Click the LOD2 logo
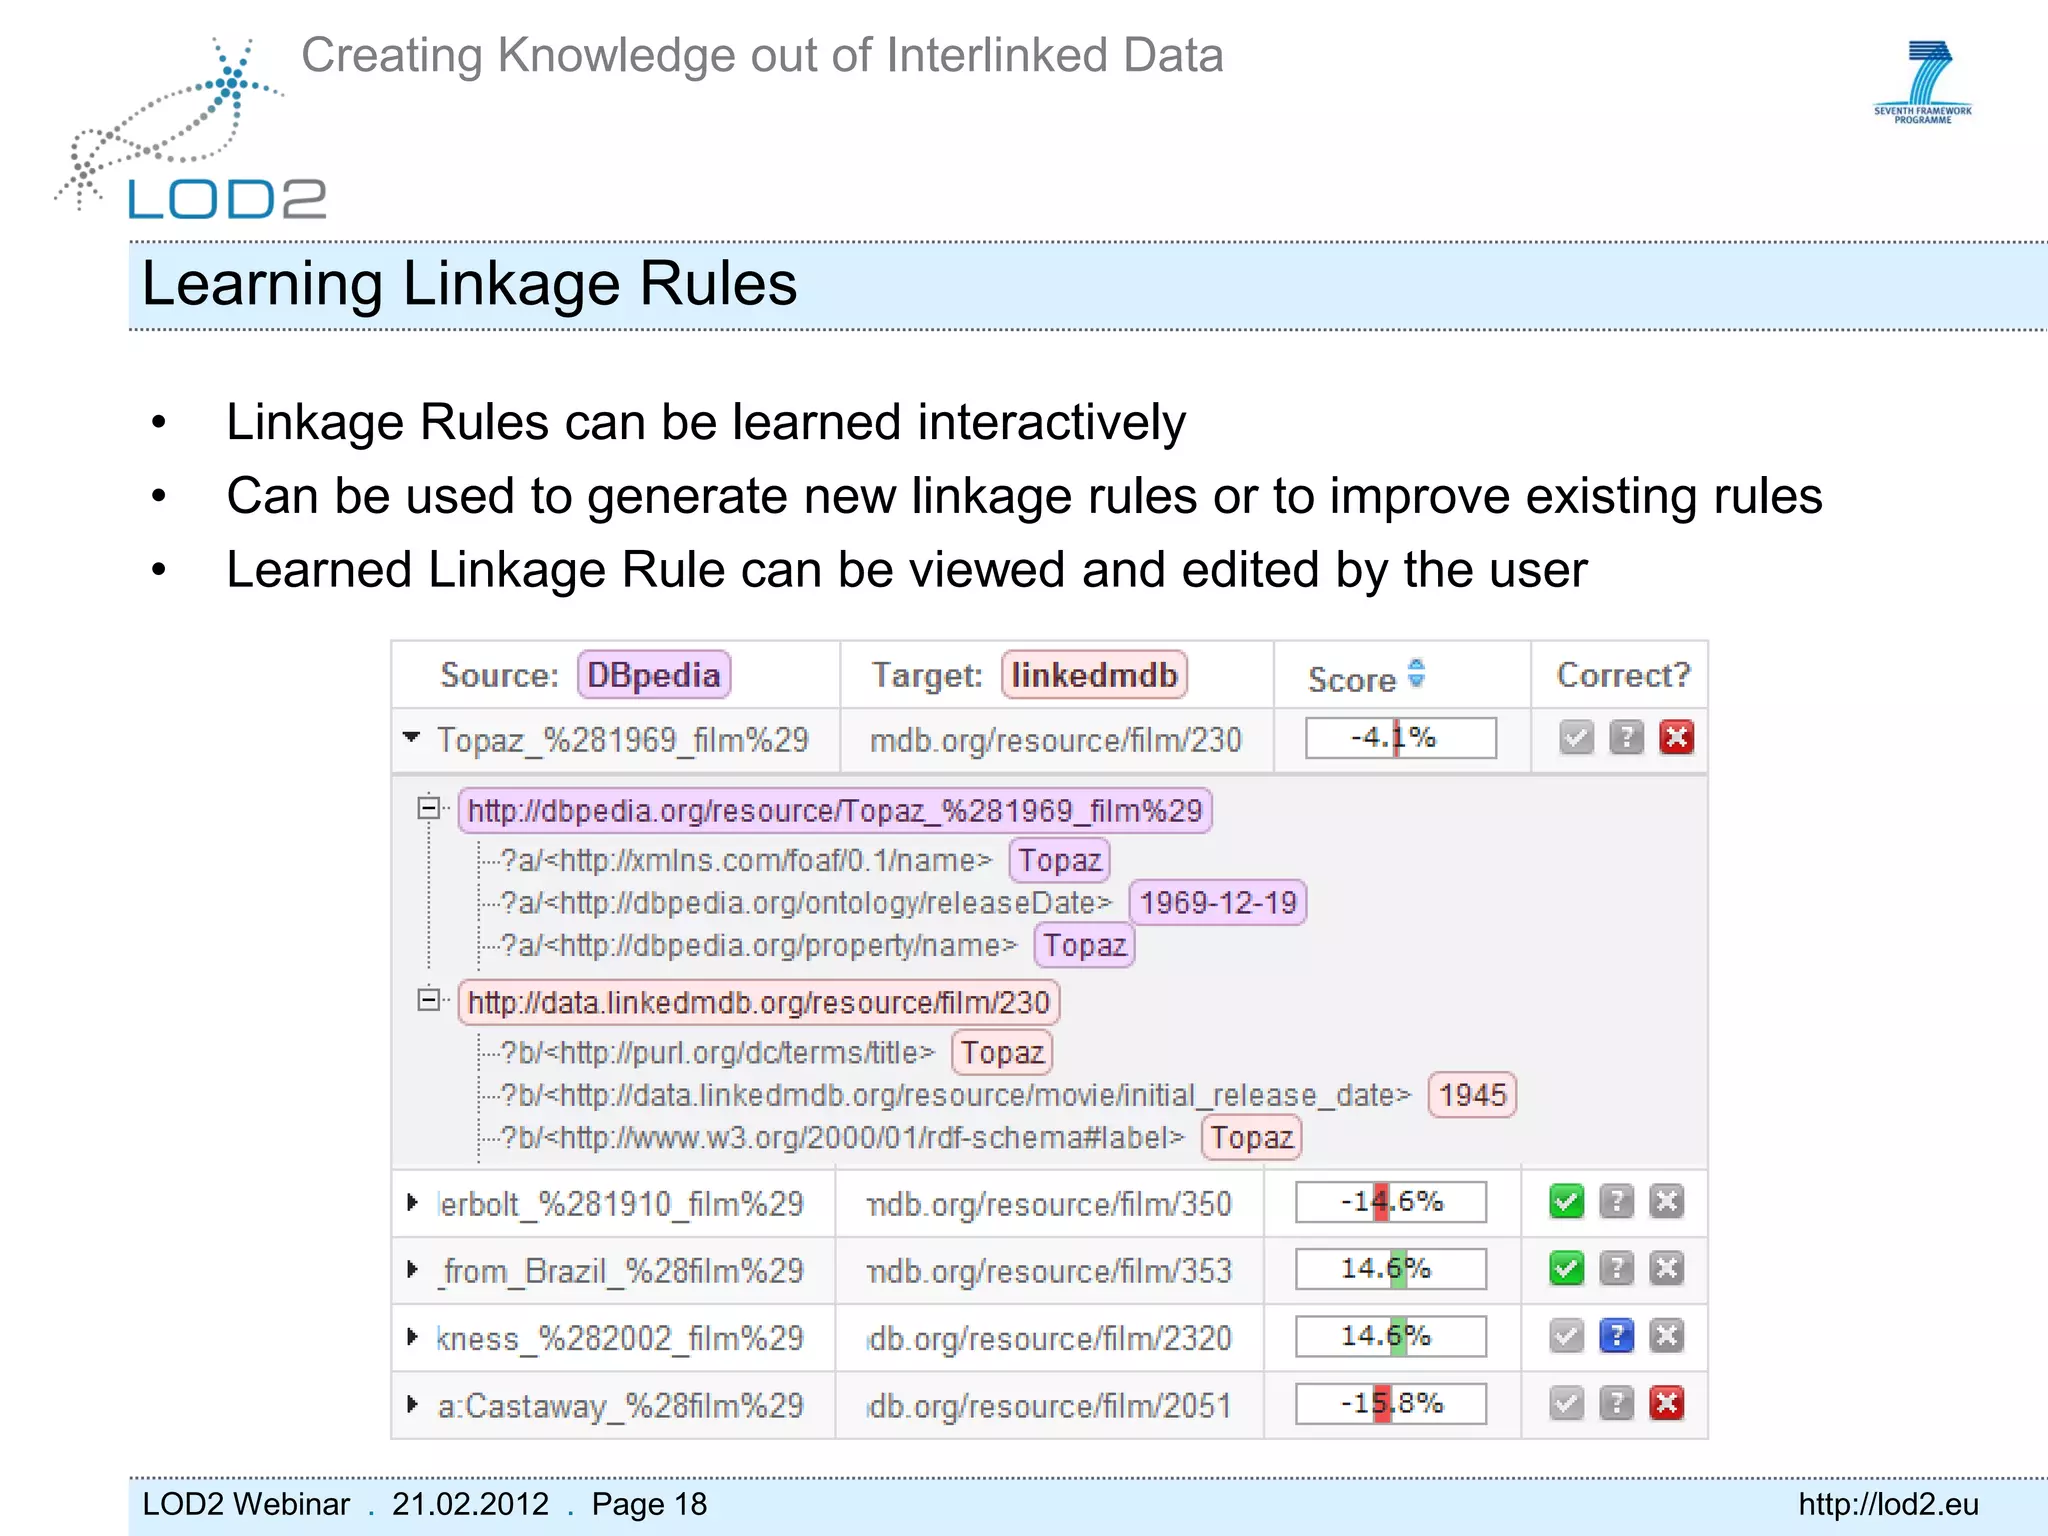The height and width of the screenshot is (1536, 2048). [190, 130]
